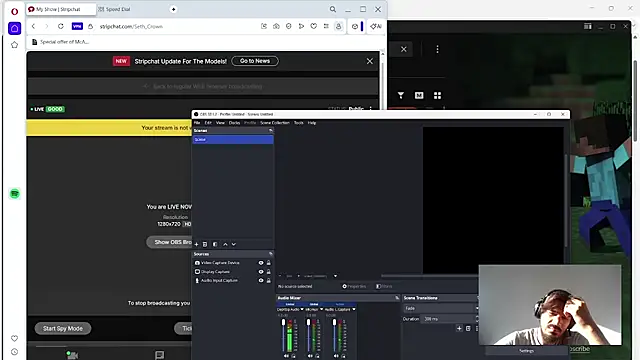The width and height of the screenshot is (640, 360).
Task: Add a new scene in OBS Scenes panel
Action: click(x=196, y=244)
